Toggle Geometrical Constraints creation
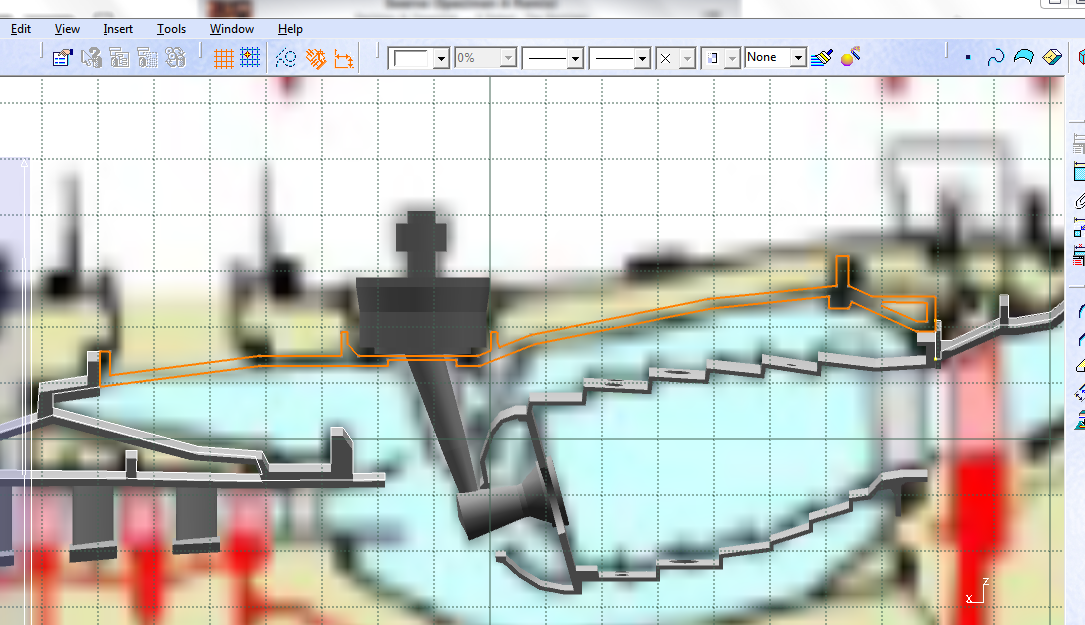1085x625 pixels. coord(316,58)
